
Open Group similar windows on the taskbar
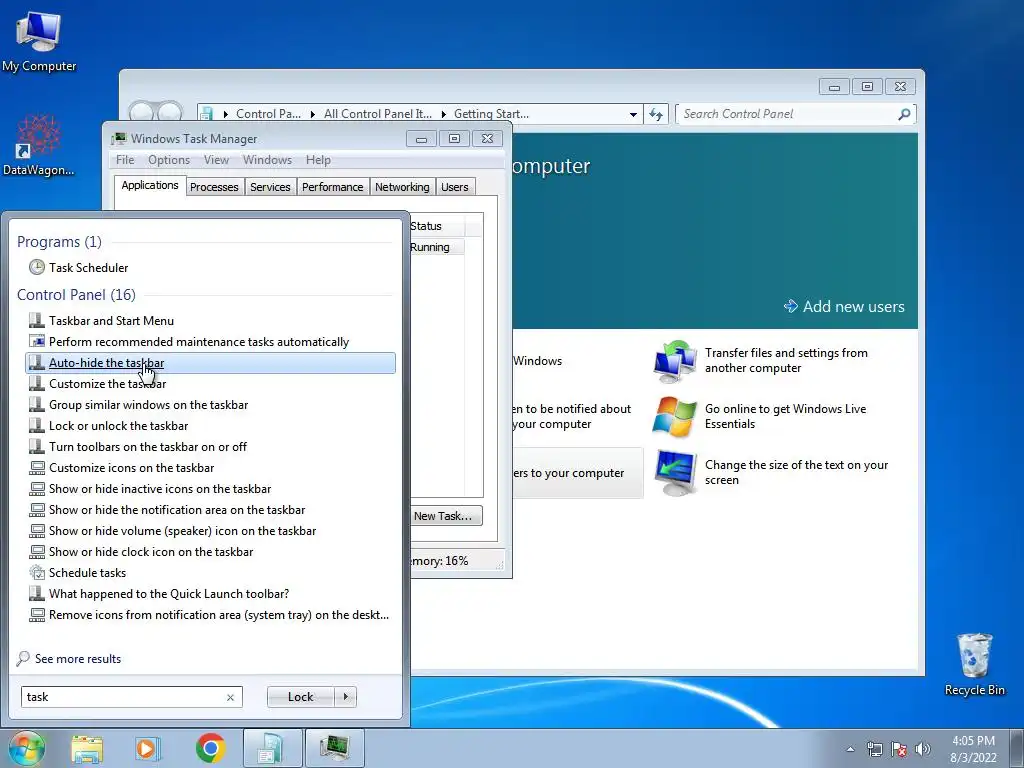pyautogui.click(x=211, y=405)
